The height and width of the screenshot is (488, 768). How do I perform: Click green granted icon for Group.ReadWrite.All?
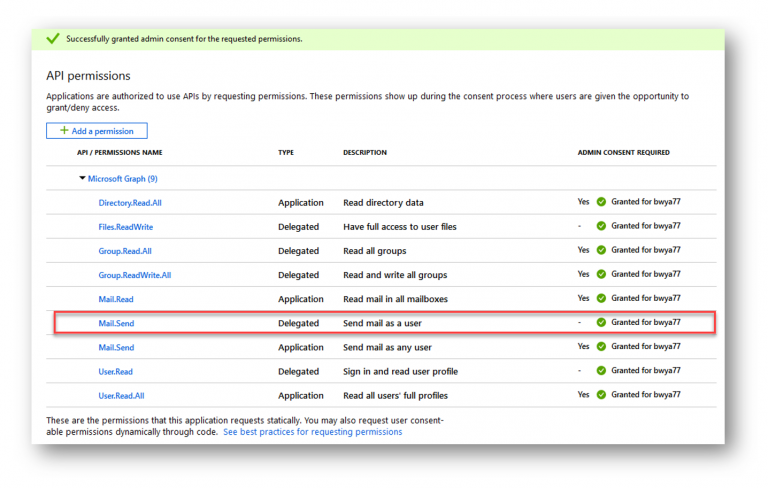(x=601, y=274)
